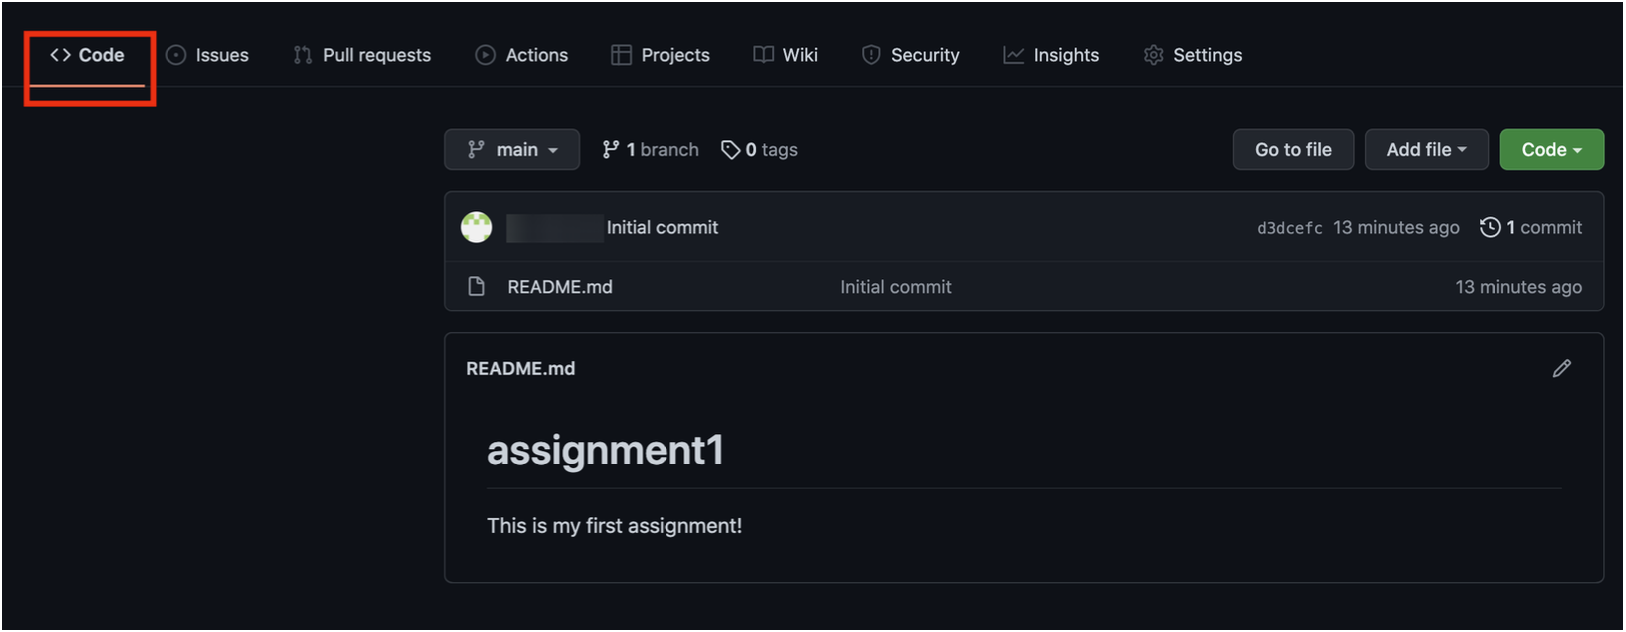Expand the green Code dropdown button
Image resolution: width=1626 pixels, height=632 pixels.
point(1551,150)
